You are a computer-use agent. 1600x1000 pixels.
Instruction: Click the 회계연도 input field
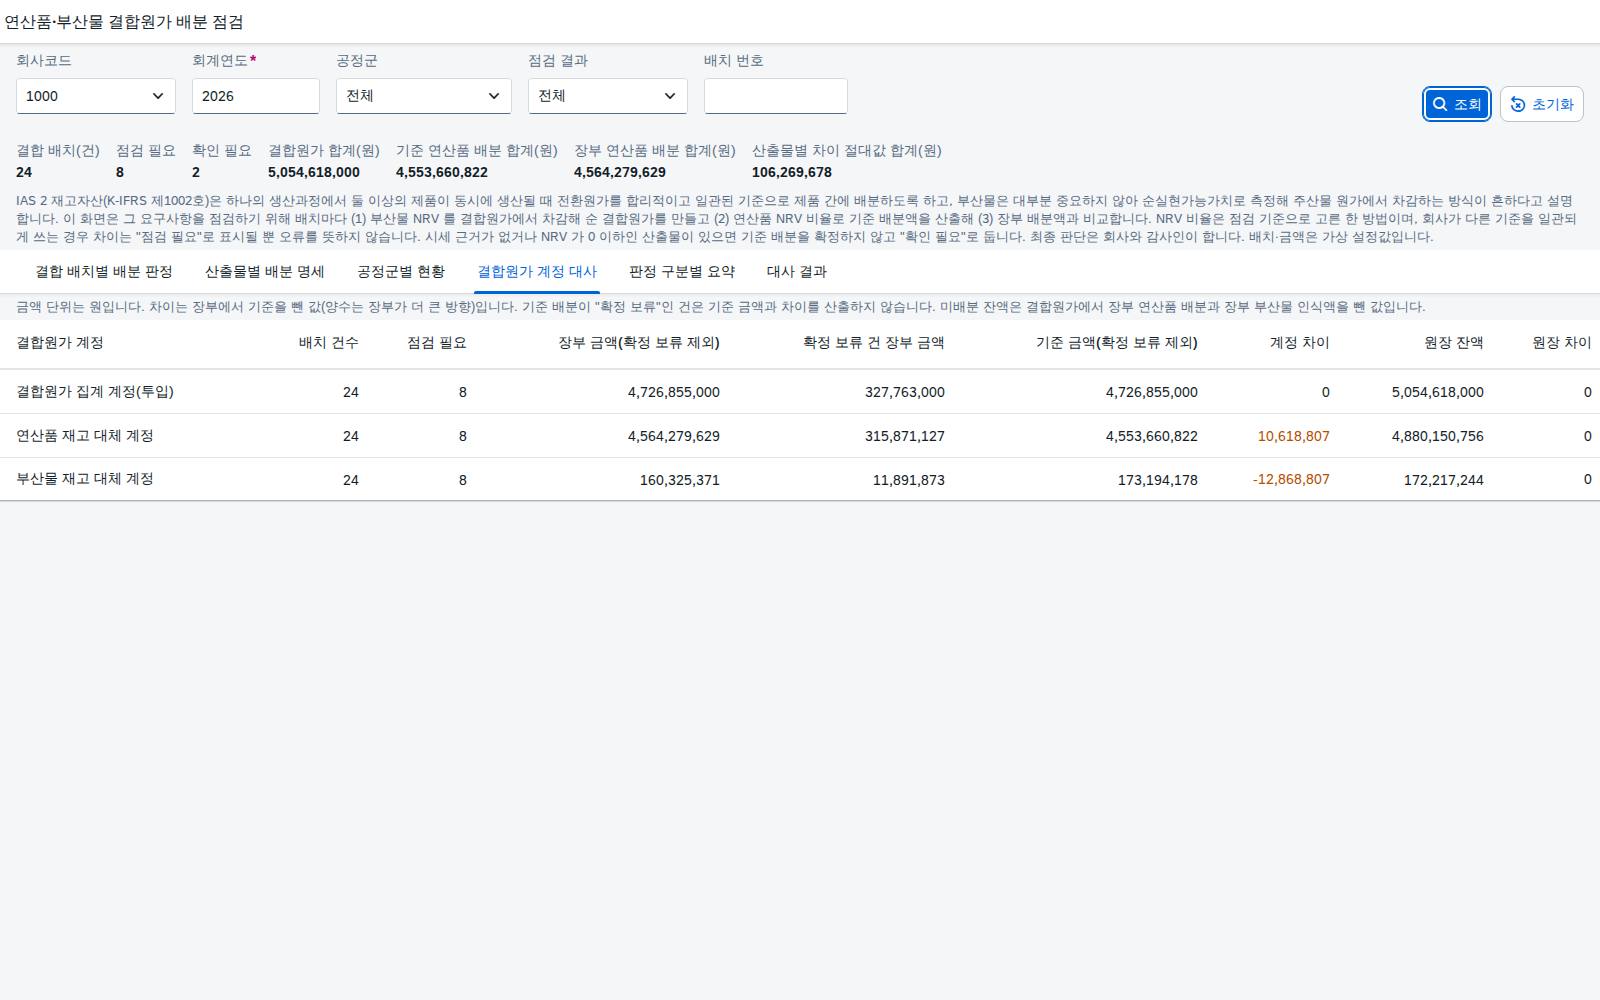click(x=256, y=96)
